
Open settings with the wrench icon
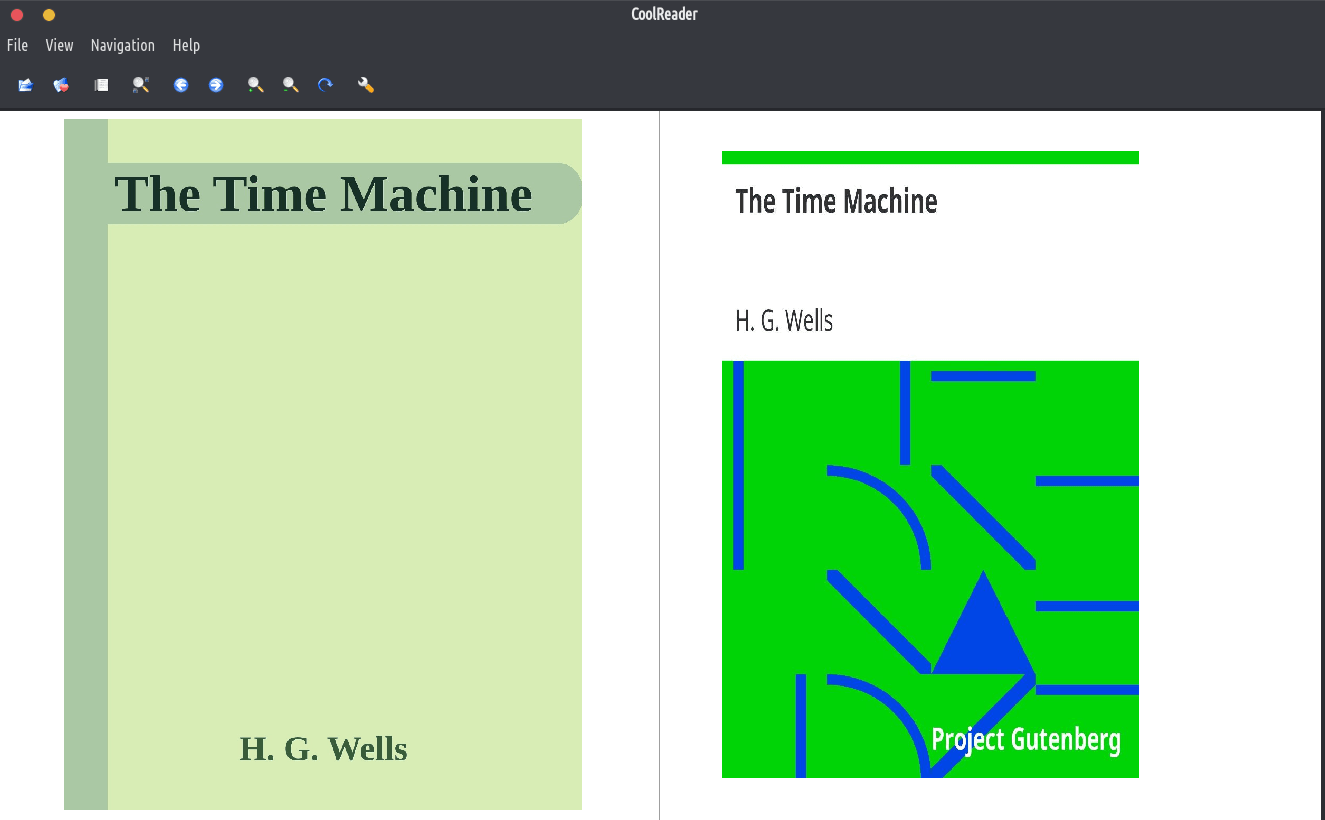click(x=366, y=85)
